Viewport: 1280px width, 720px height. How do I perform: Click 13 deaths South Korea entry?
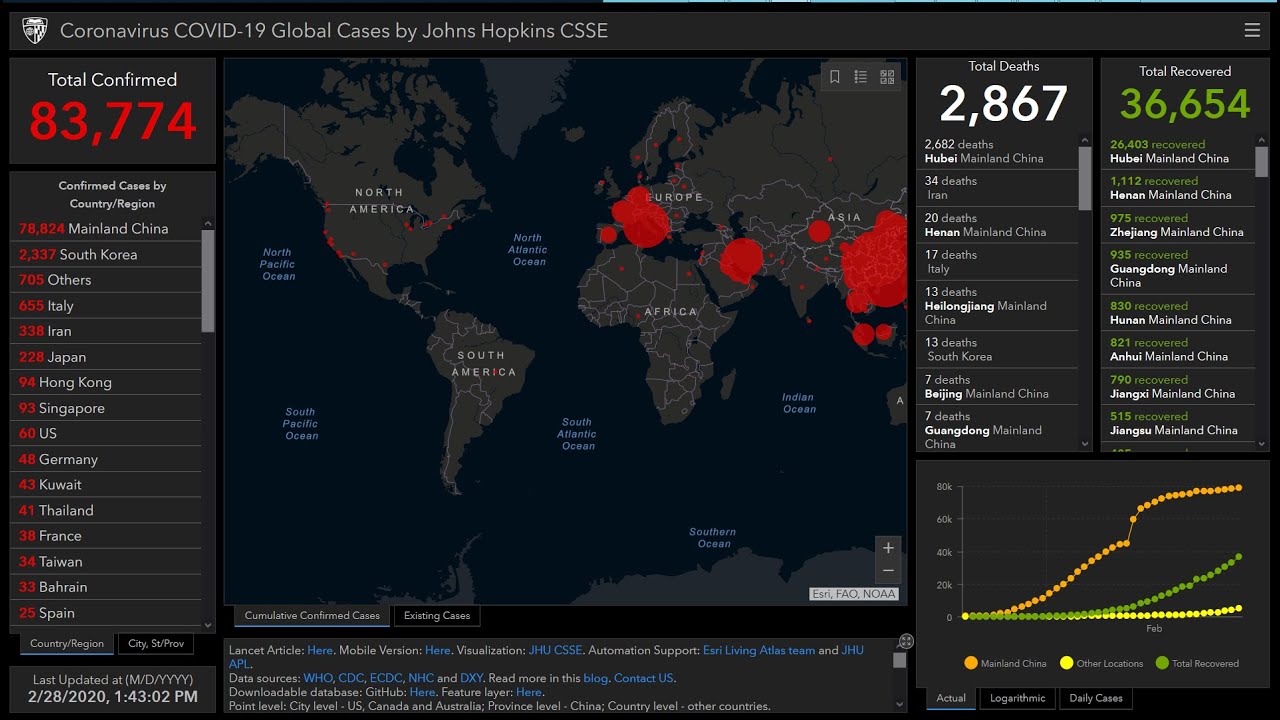997,349
